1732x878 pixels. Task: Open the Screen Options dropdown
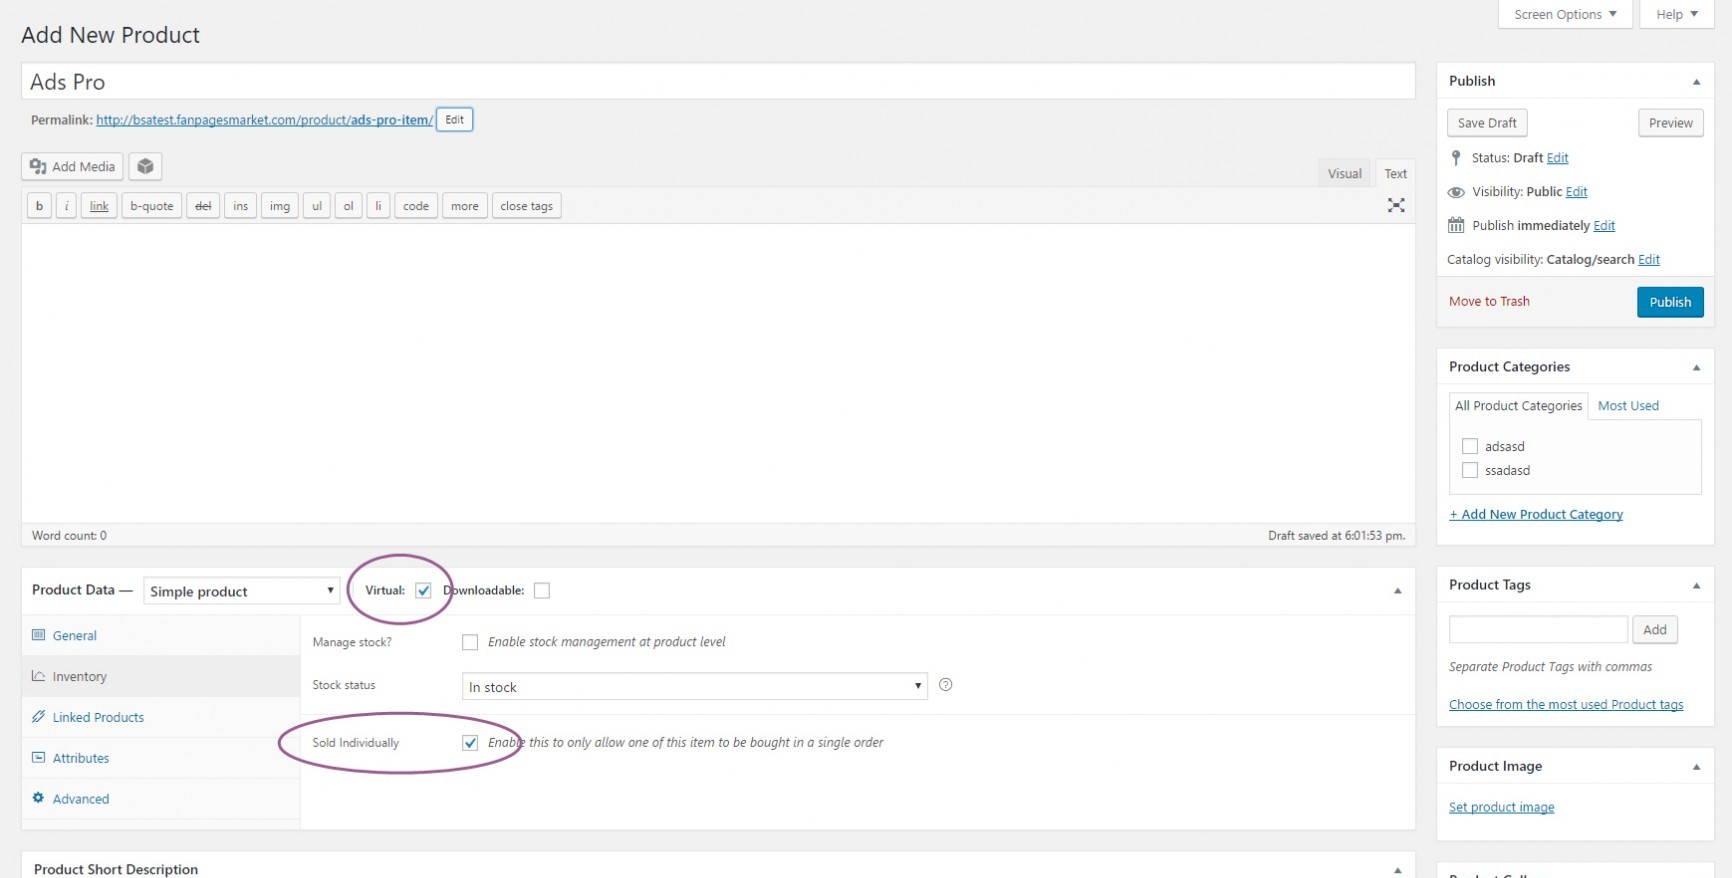click(1565, 14)
